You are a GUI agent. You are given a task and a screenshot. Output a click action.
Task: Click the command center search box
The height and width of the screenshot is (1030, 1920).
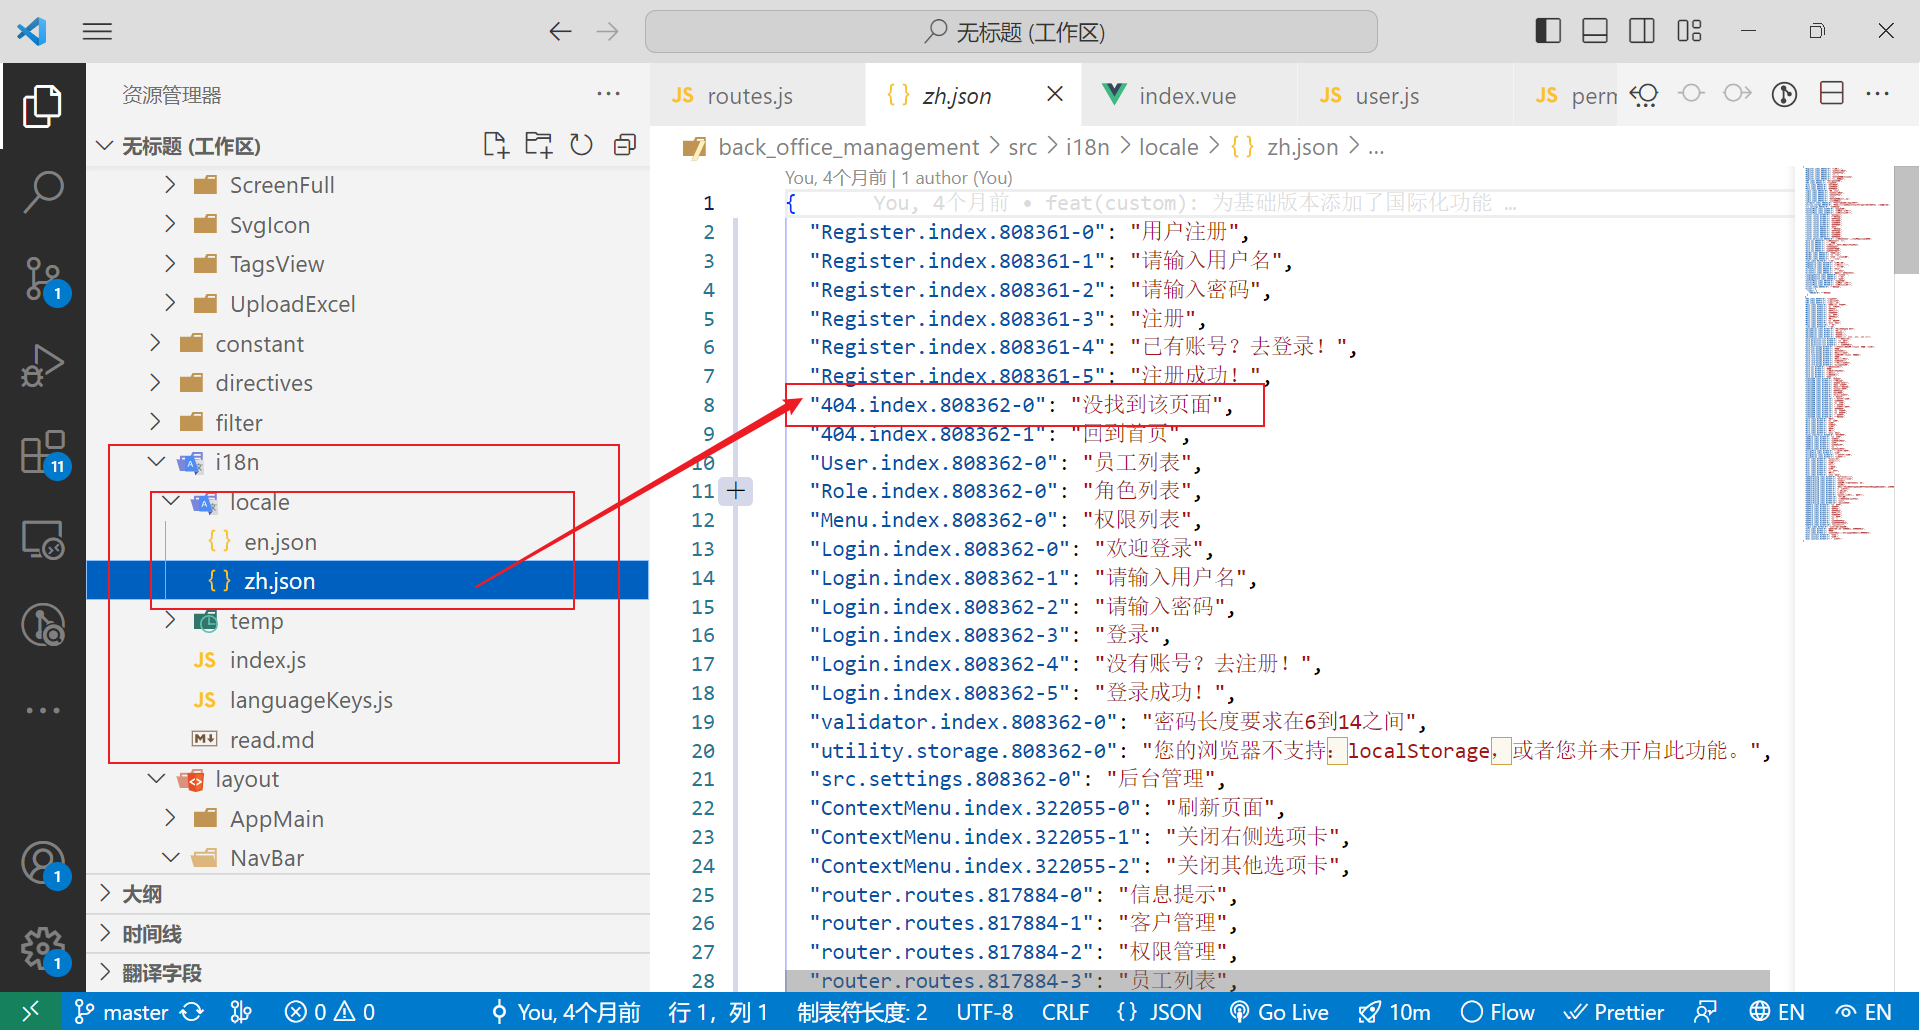point(1010,31)
